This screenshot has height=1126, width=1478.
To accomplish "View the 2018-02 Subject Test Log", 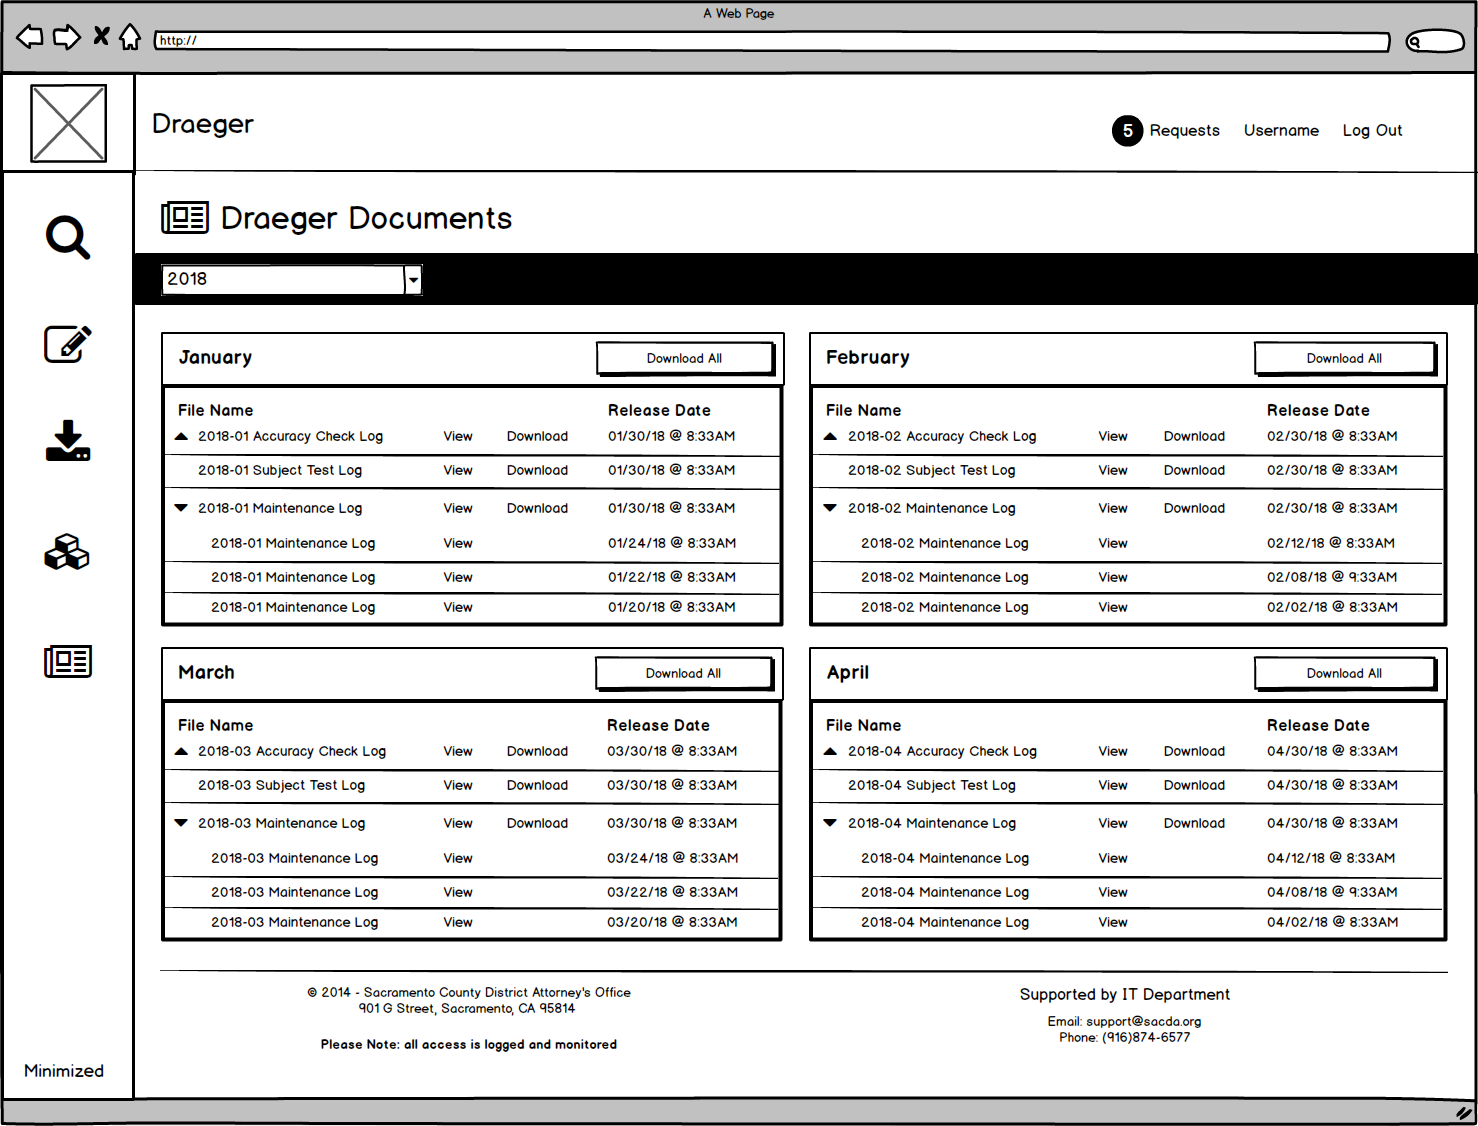I will 1112,470.
